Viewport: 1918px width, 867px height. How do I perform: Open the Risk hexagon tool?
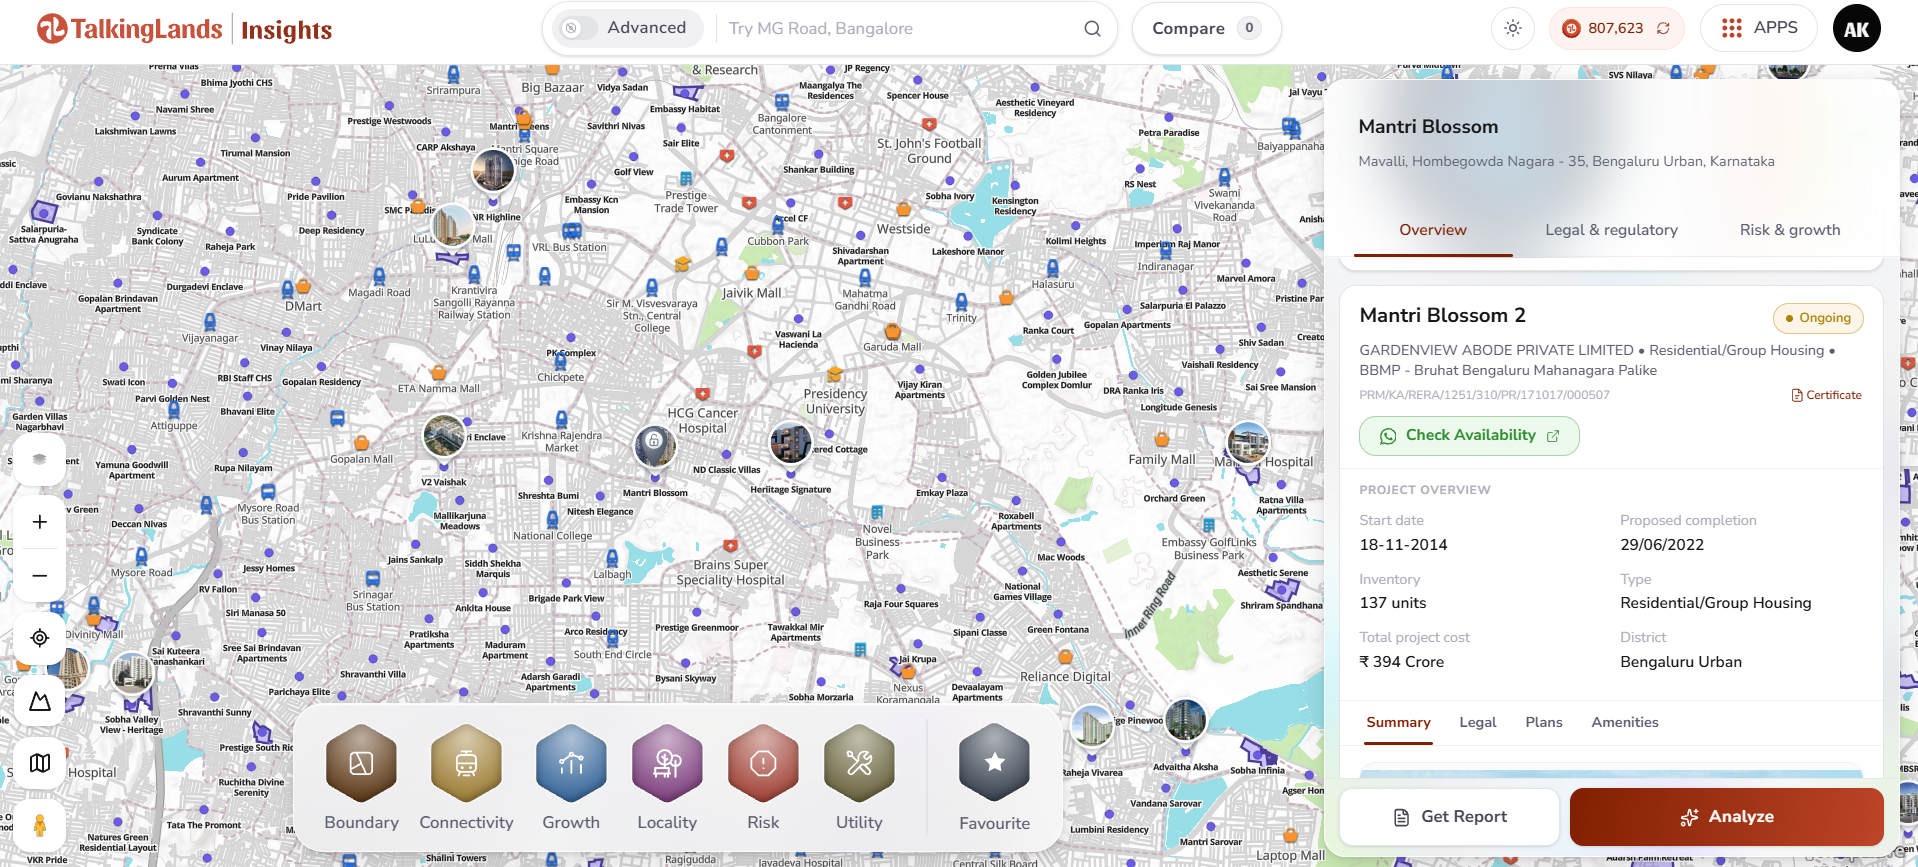(x=763, y=764)
